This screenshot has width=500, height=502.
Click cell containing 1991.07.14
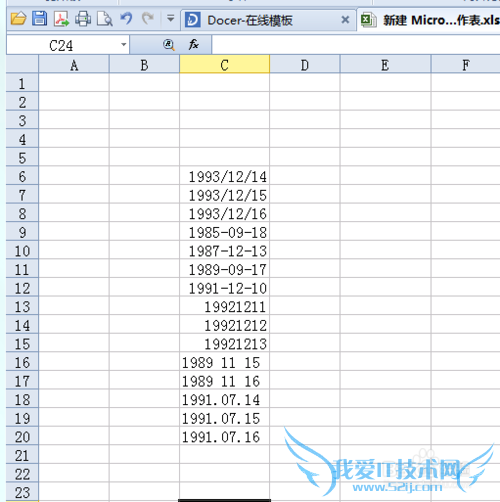225,399
